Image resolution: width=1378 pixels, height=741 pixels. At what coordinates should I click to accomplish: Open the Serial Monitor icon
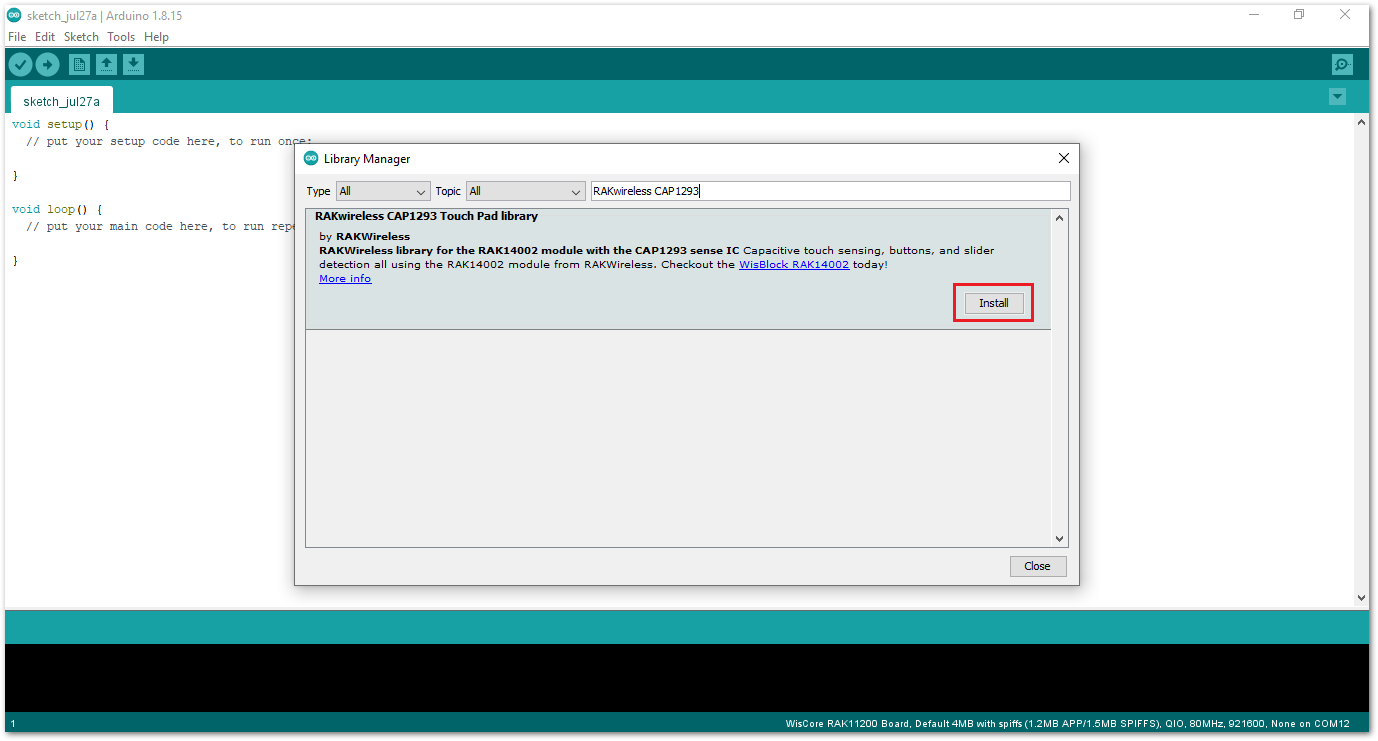click(x=1342, y=64)
